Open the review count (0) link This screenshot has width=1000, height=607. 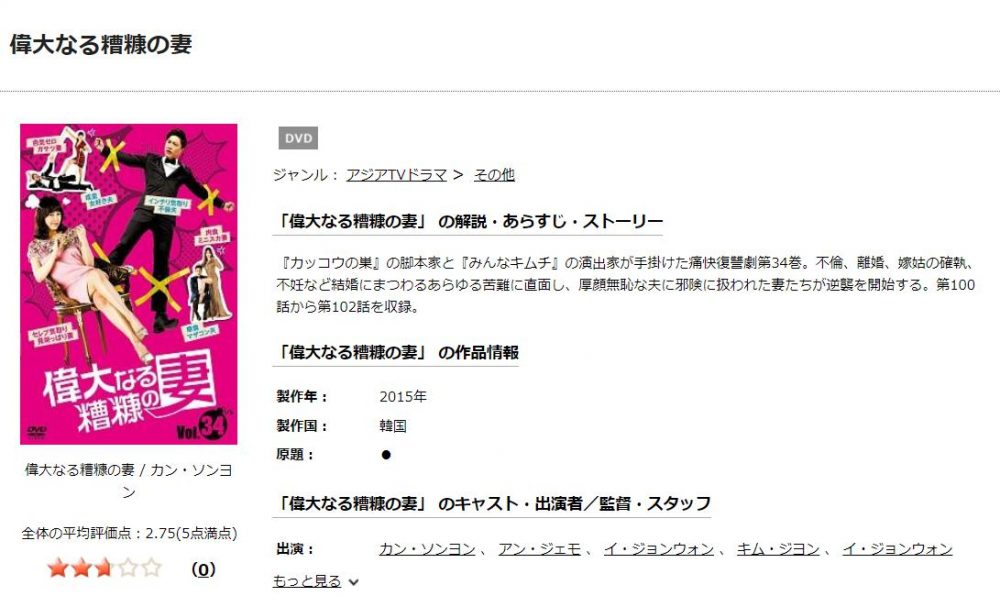[x=203, y=569]
